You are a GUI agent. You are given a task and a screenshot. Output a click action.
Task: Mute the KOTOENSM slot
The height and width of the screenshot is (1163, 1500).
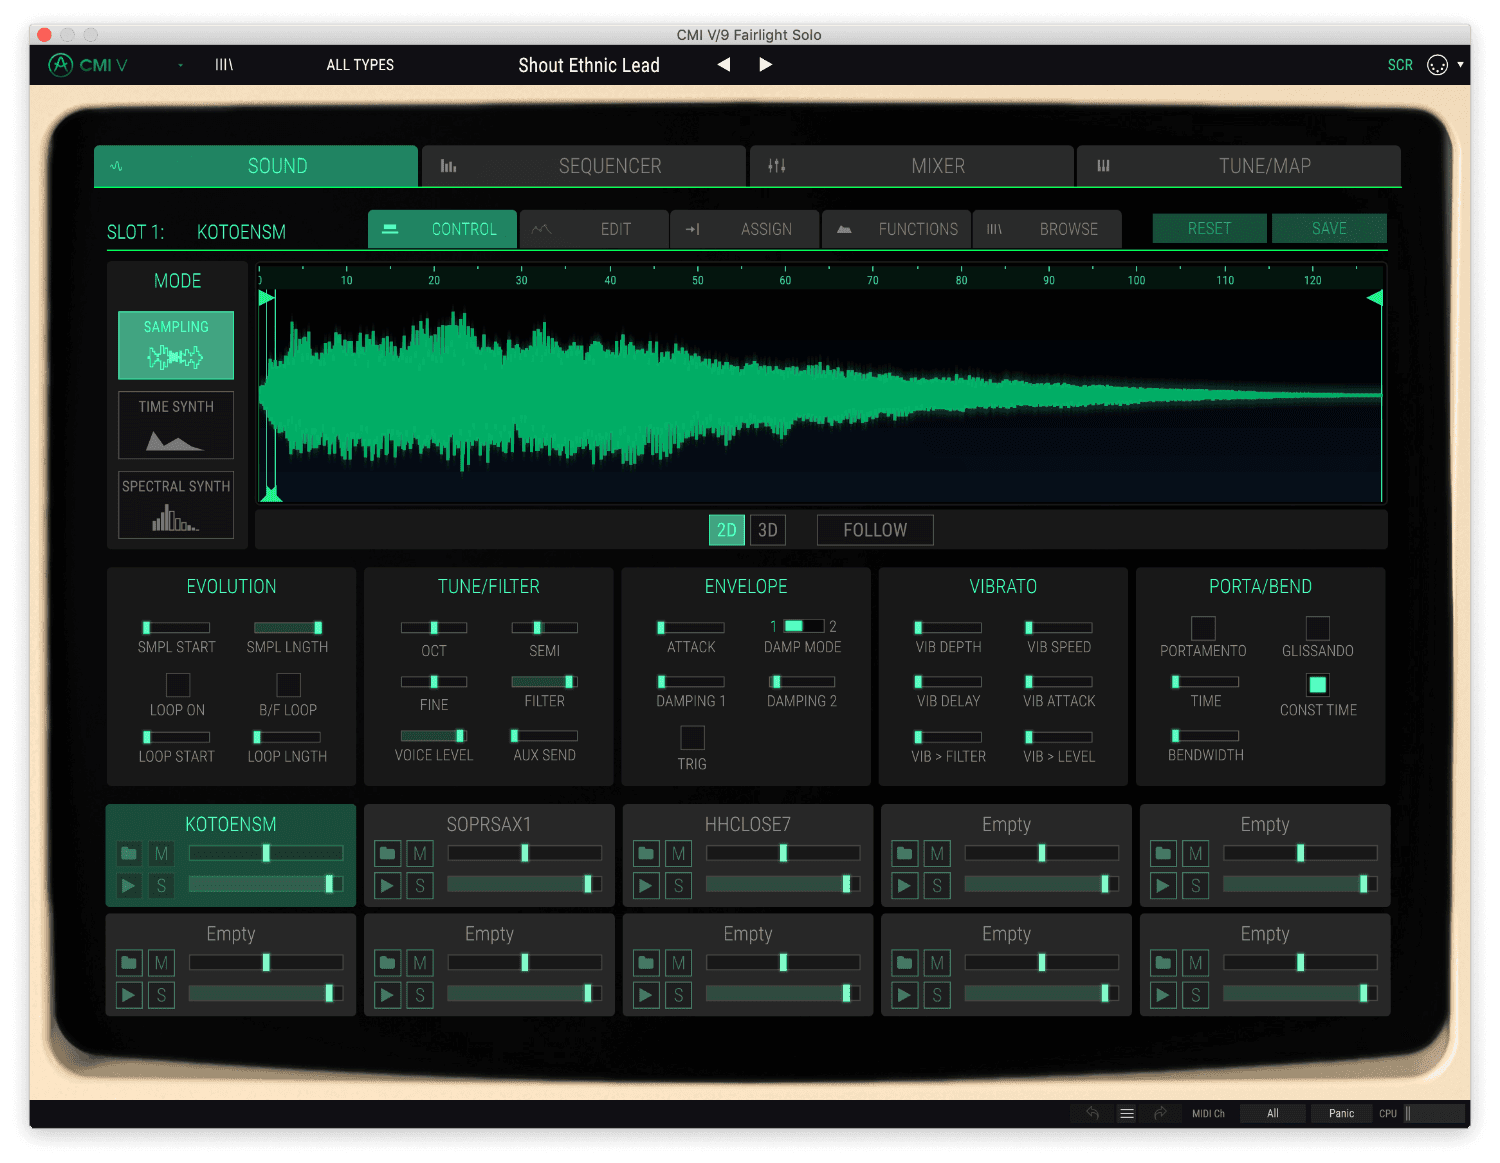pos(161,854)
